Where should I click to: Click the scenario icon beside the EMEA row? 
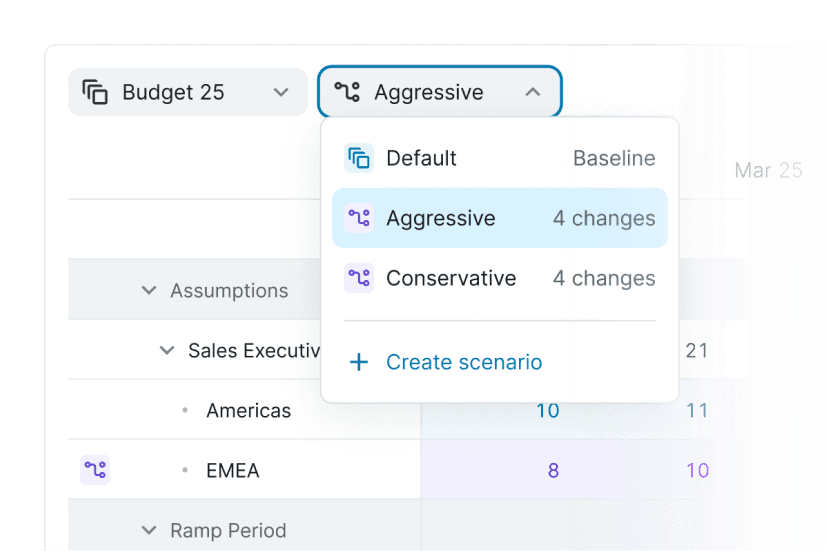click(95, 470)
